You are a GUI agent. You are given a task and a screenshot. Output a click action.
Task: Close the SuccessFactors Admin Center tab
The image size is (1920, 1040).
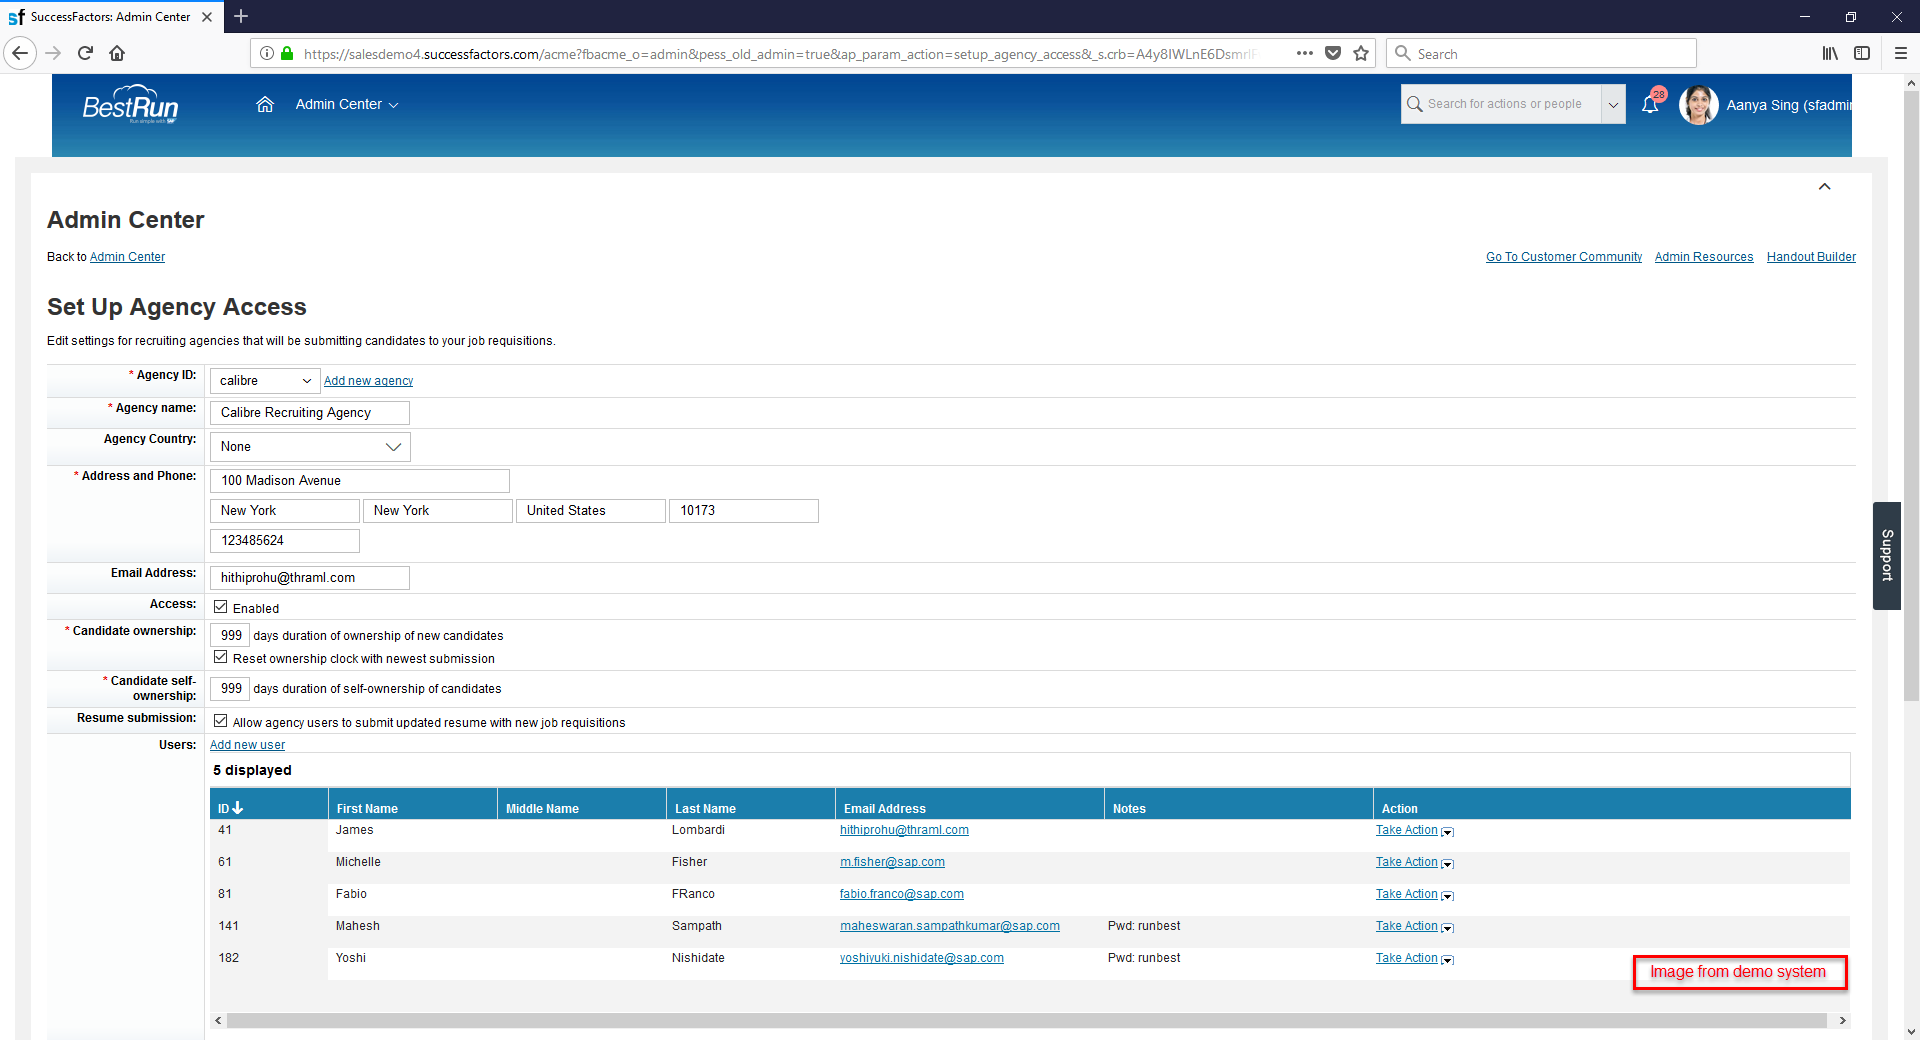[207, 17]
